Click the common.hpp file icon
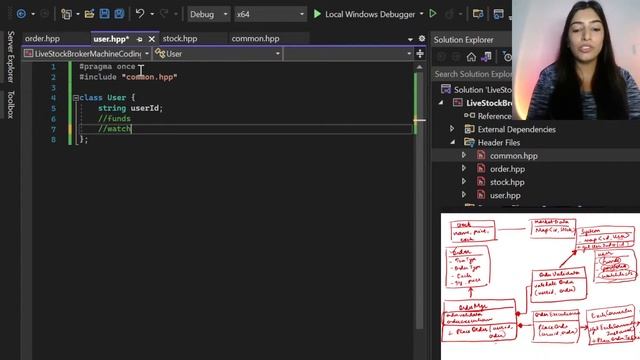This screenshot has height=360, width=640. click(x=481, y=156)
